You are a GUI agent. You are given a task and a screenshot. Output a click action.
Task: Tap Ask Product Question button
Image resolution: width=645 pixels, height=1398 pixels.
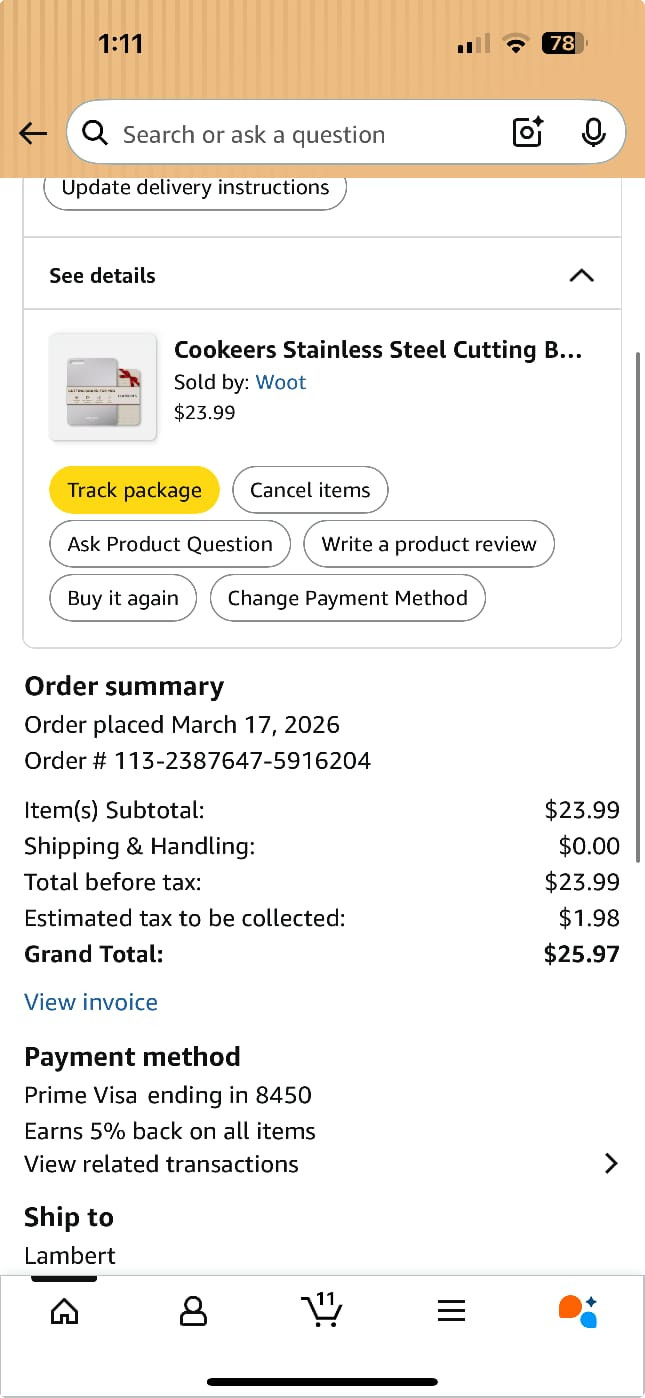pos(170,544)
